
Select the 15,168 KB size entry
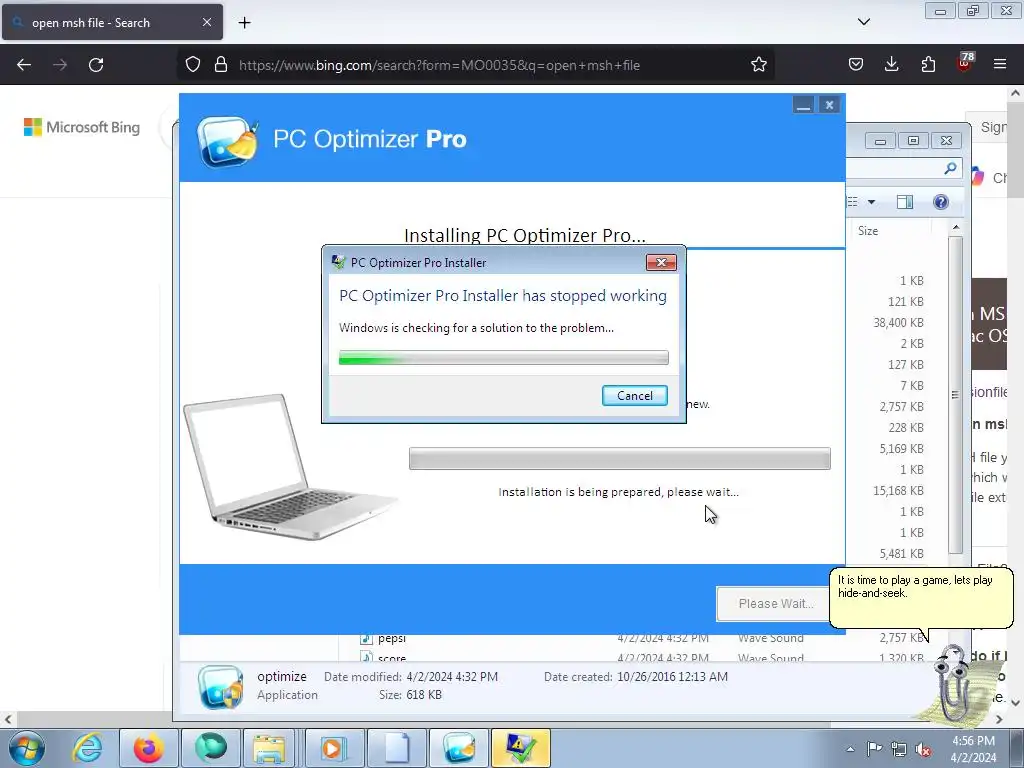(x=898, y=490)
